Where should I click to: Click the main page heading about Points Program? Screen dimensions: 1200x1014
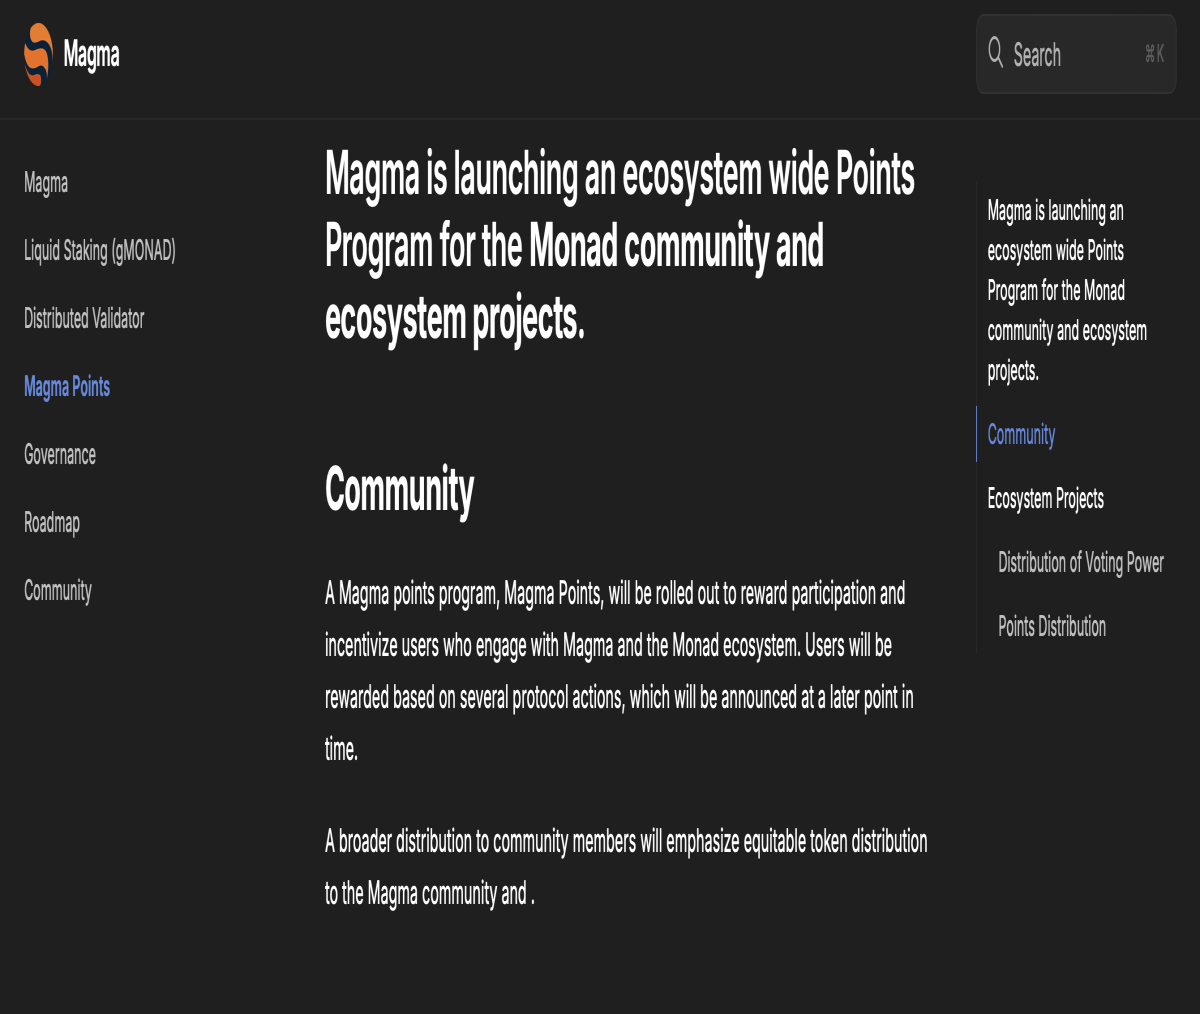pyautogui.click(x=620, y=247)
